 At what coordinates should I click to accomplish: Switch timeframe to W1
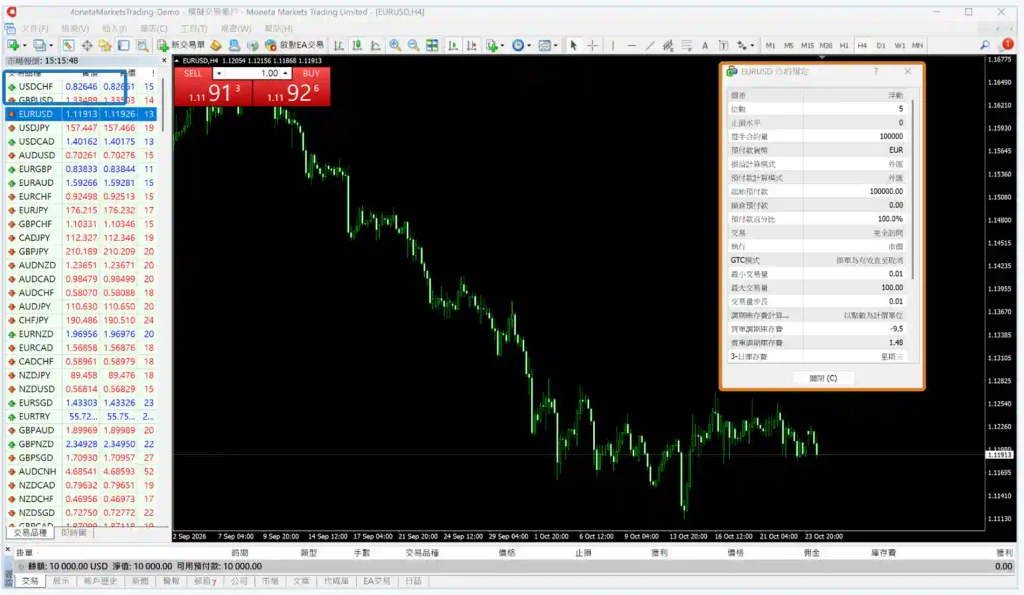(x=899, y=45)
